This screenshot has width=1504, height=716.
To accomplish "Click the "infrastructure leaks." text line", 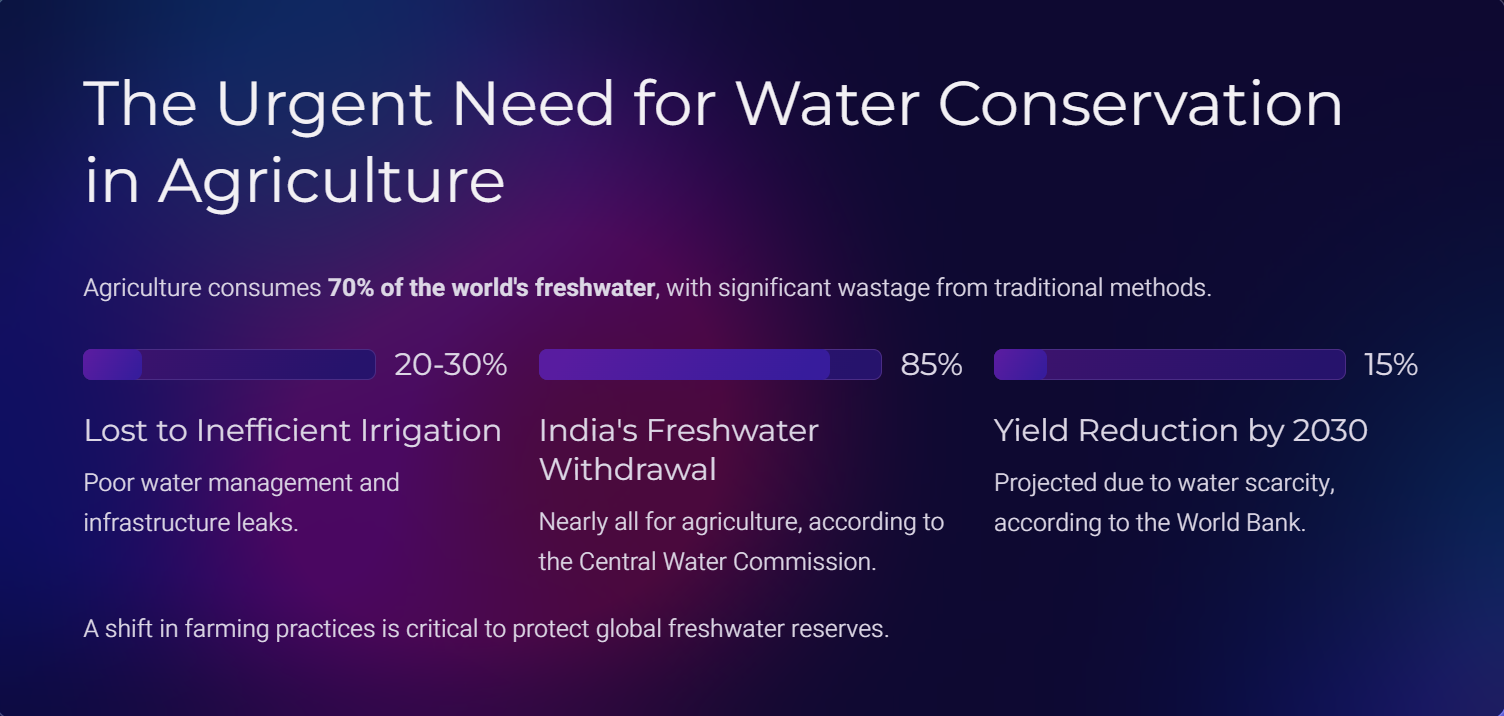I will click(191, 522).
